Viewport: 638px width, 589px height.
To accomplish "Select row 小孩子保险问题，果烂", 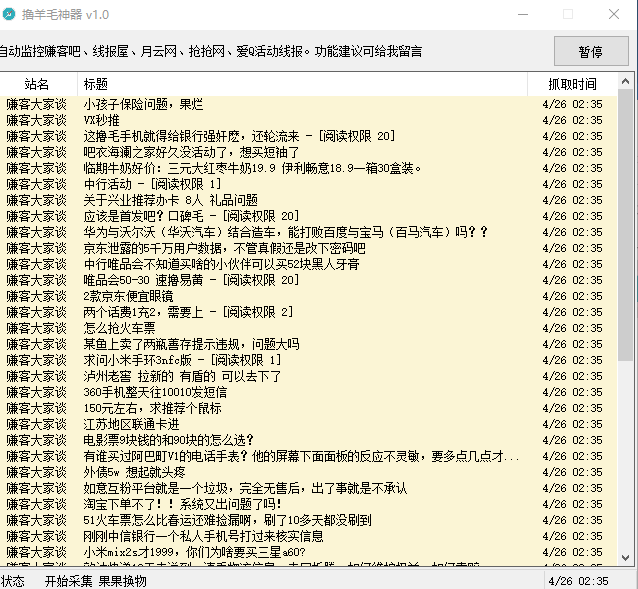I will pos(308,104).
